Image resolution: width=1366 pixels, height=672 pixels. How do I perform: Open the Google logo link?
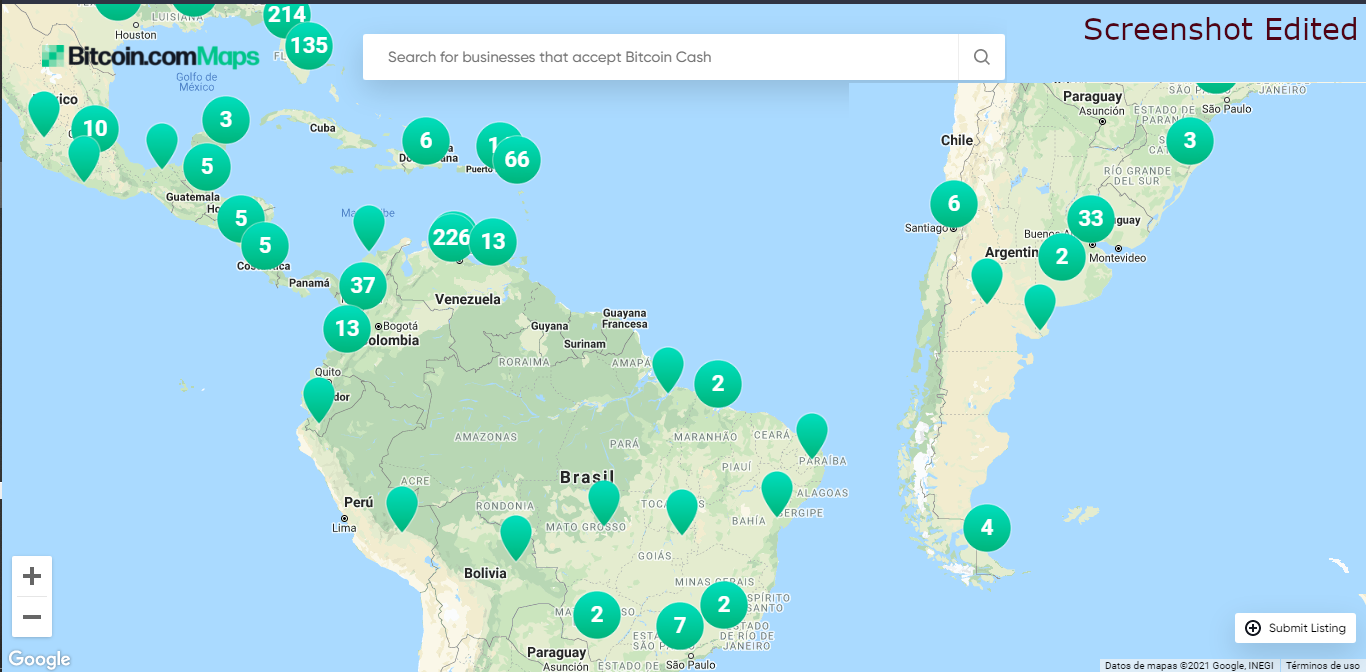pyautogui.click(x=39, y=659)
